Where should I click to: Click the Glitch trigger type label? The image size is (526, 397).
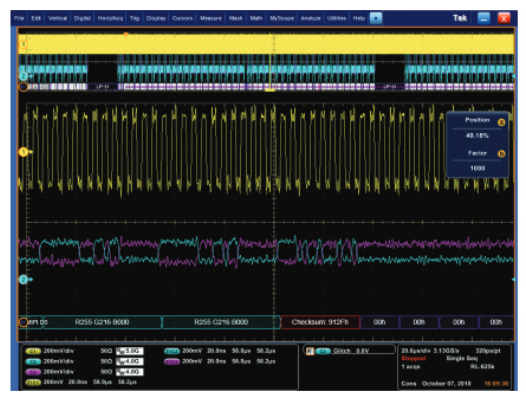coord(341,351)
